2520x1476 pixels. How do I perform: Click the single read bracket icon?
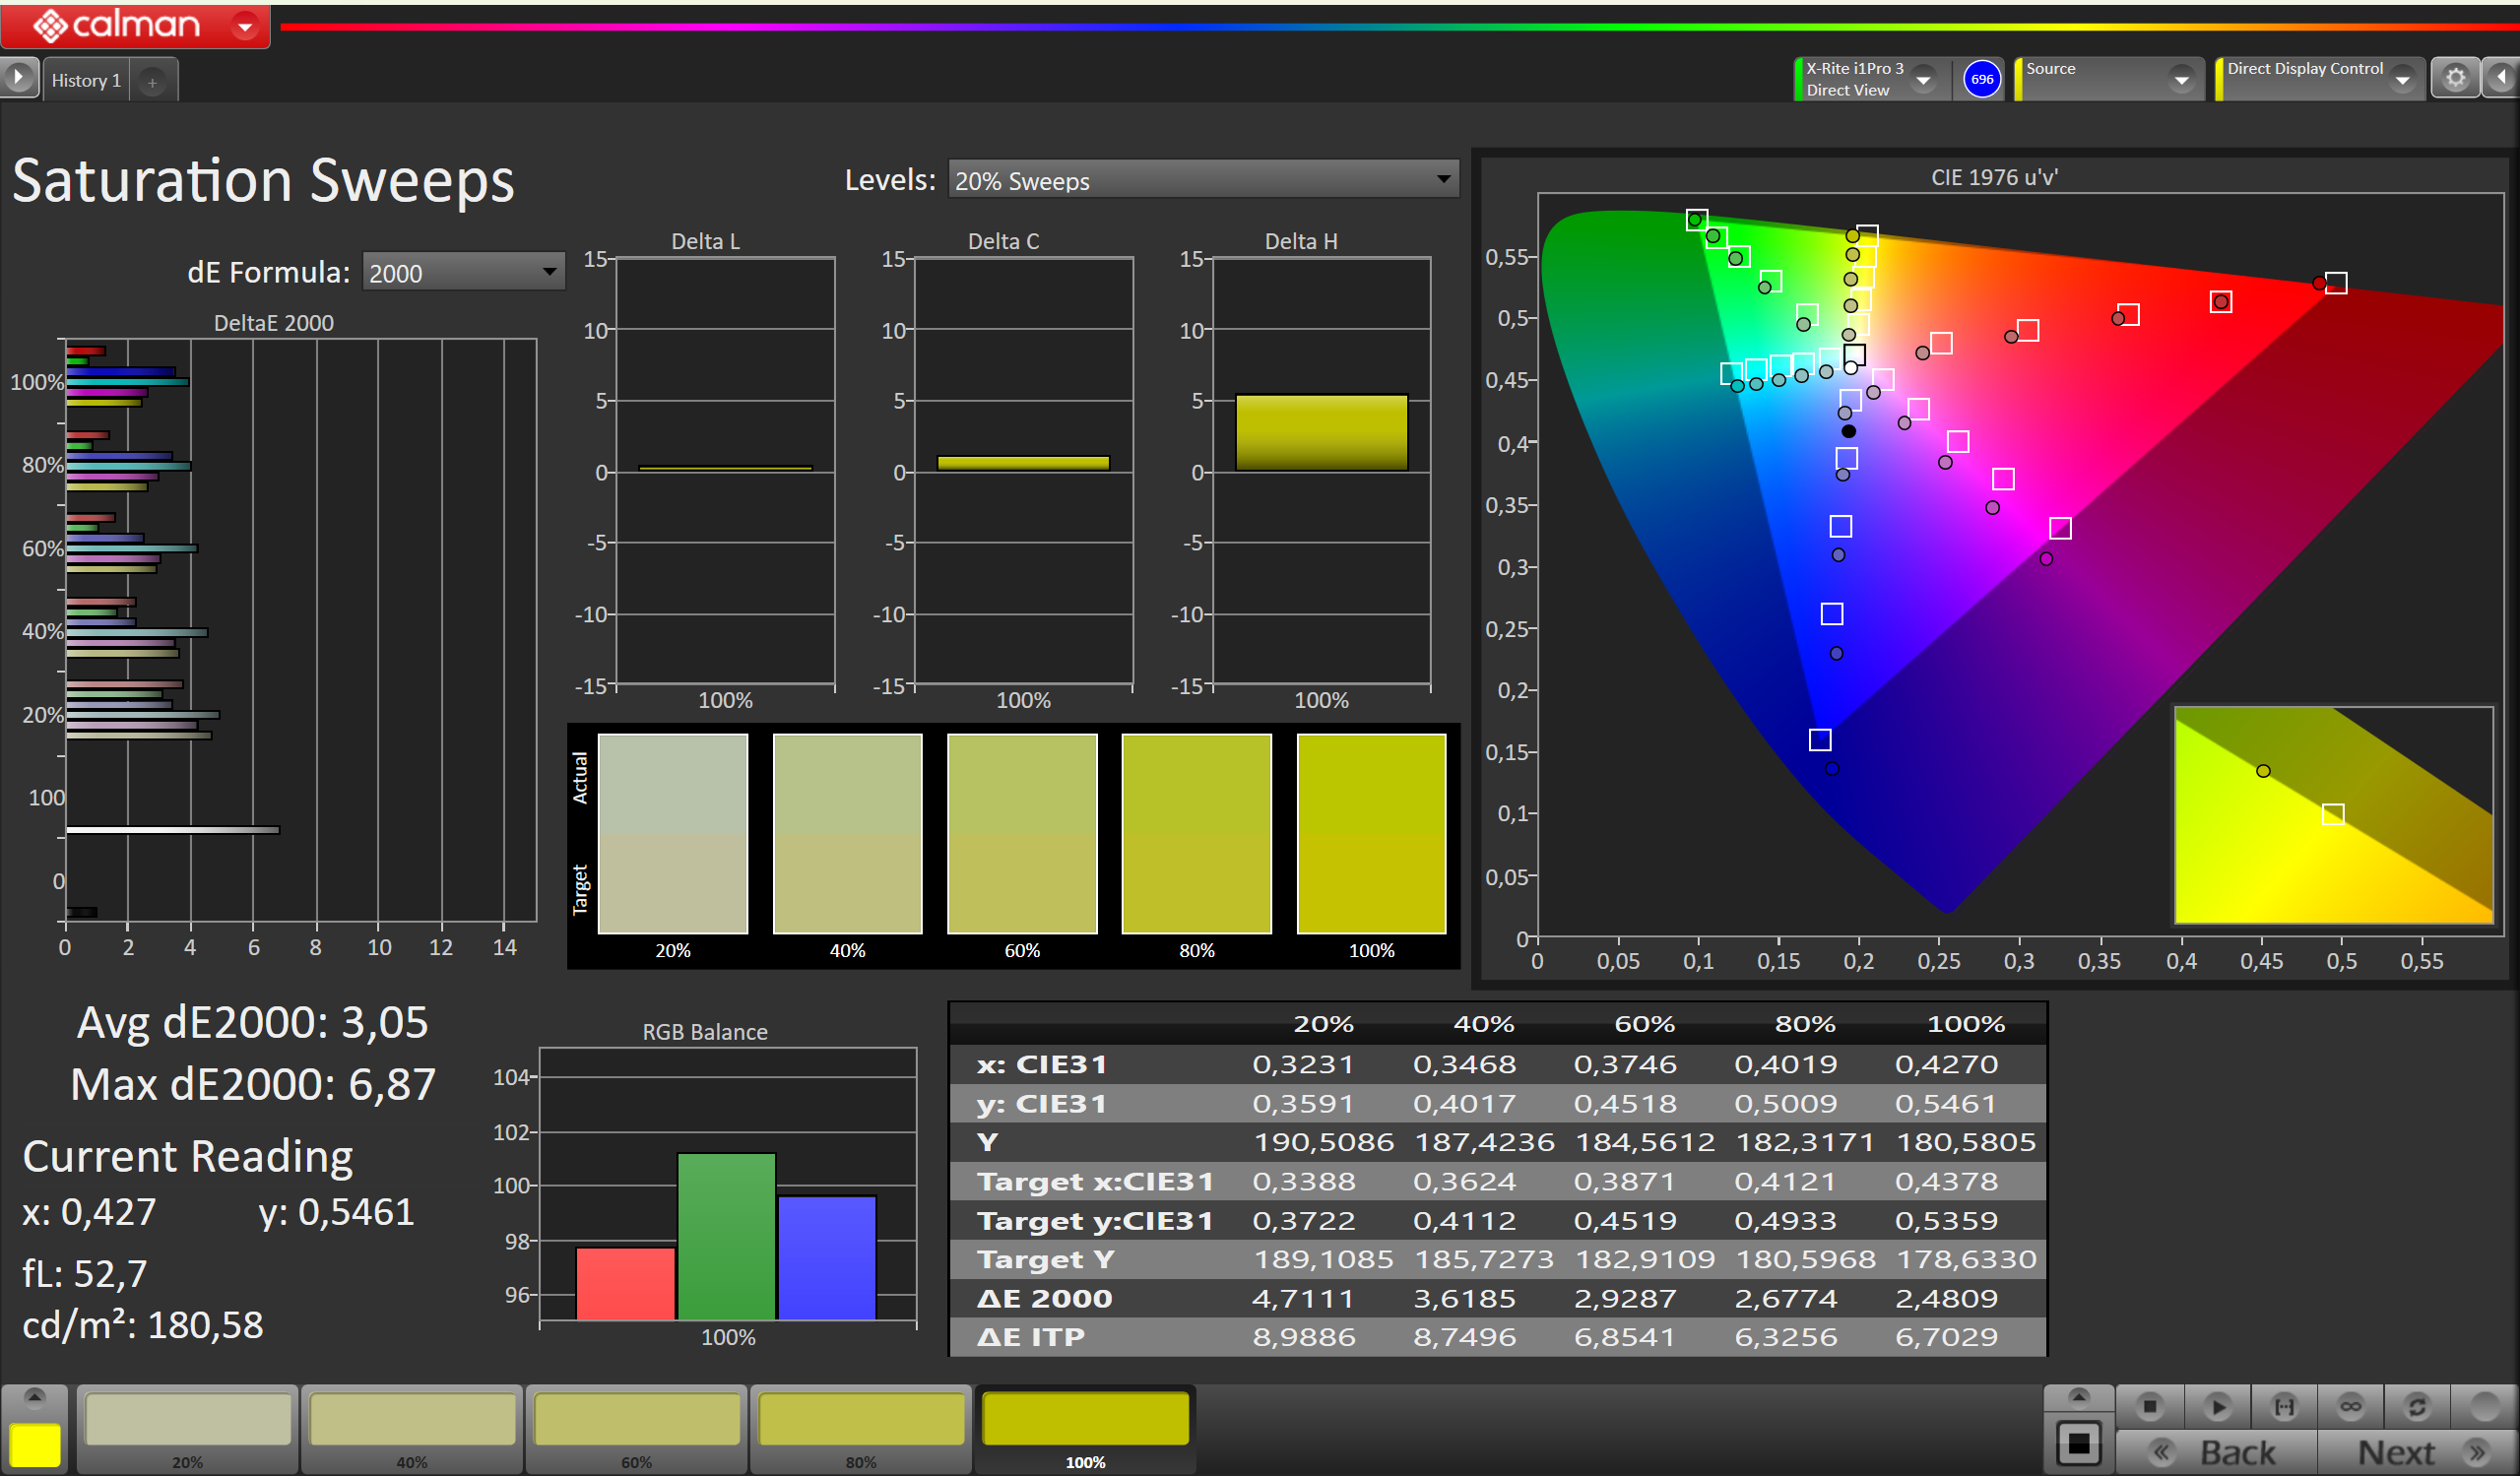[2284, 1407]
